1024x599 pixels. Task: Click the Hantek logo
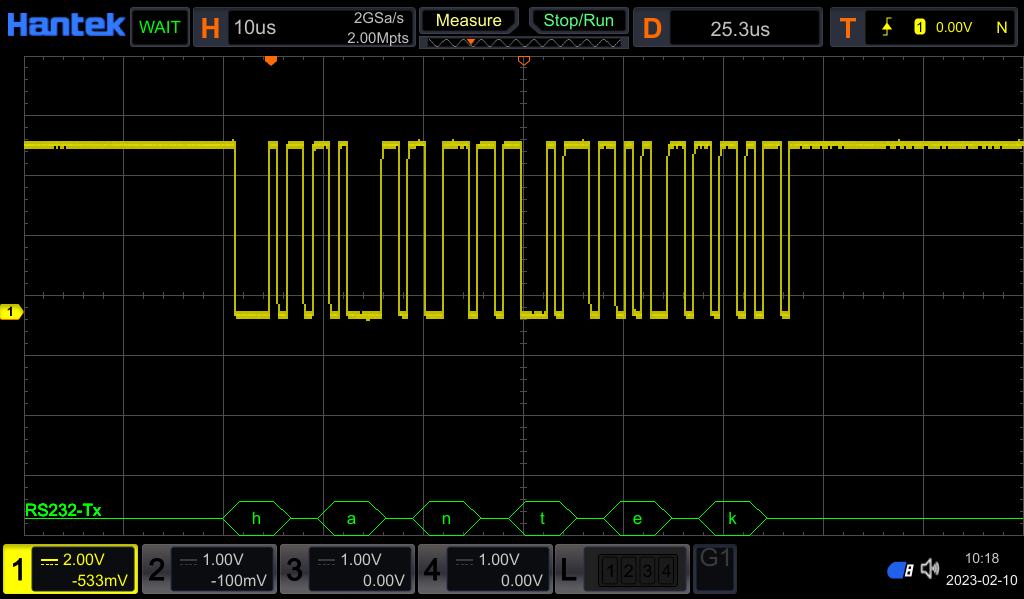(x=65, y=25)
